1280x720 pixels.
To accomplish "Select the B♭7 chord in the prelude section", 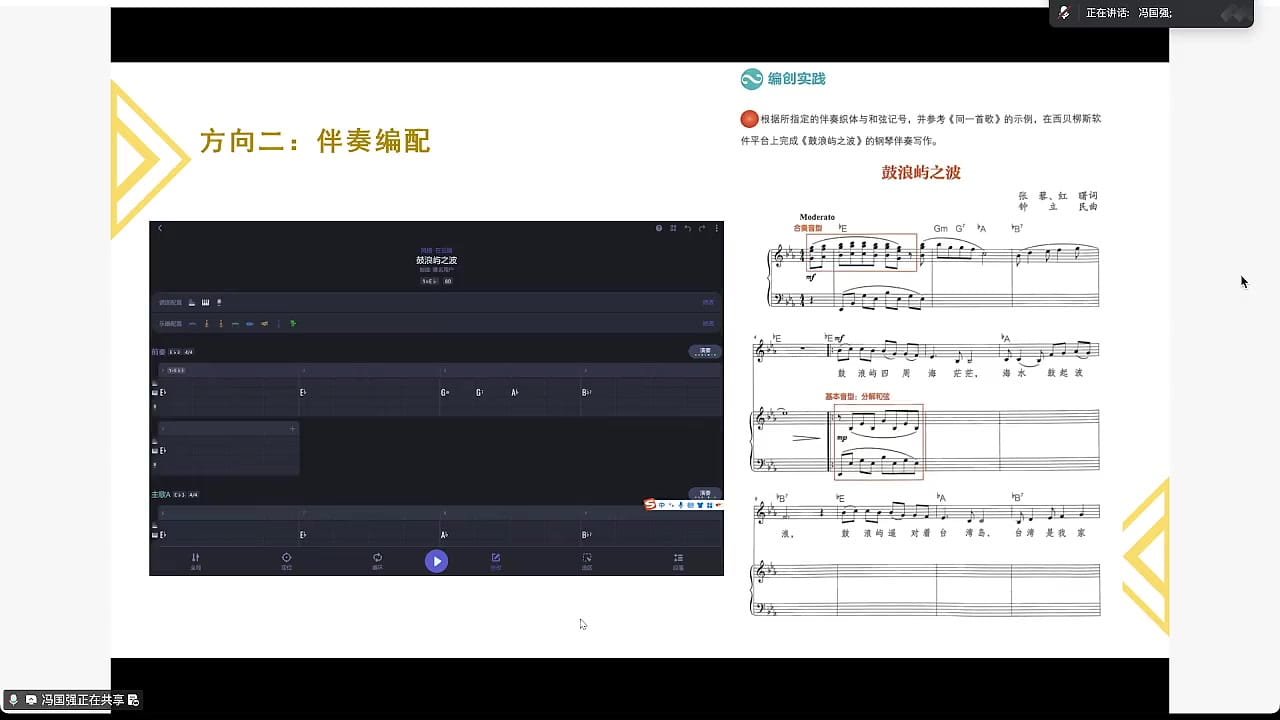I will click(x=587, y=392).
